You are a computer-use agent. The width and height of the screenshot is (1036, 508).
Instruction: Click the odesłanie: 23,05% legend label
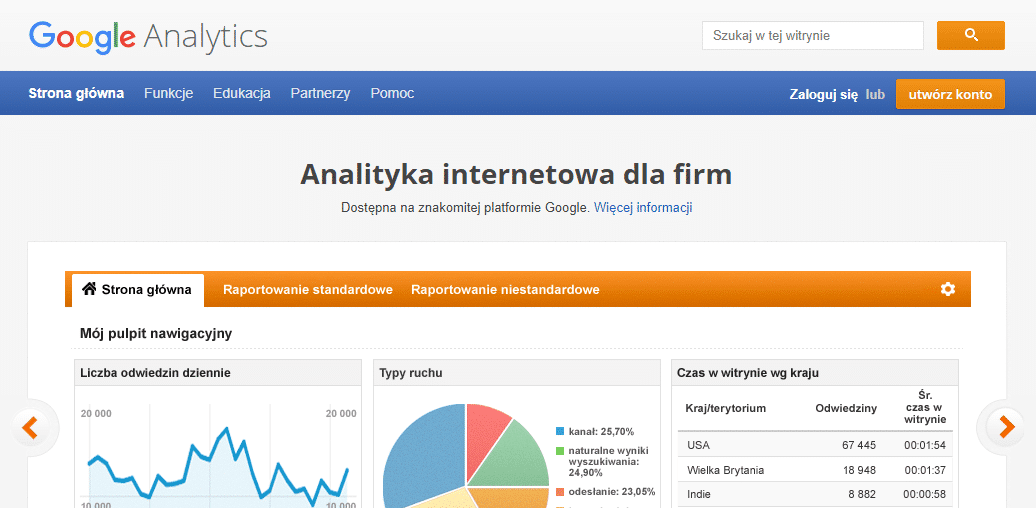612,491
